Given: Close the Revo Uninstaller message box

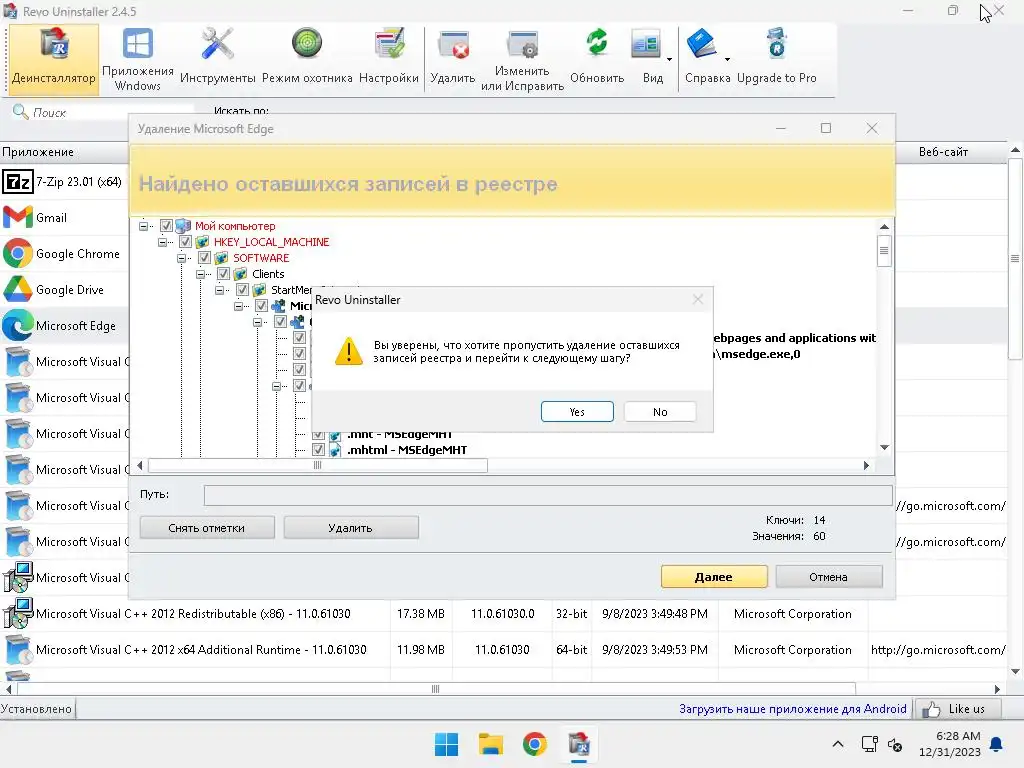Looking at the screenshot, I should [x=697, y=299].
